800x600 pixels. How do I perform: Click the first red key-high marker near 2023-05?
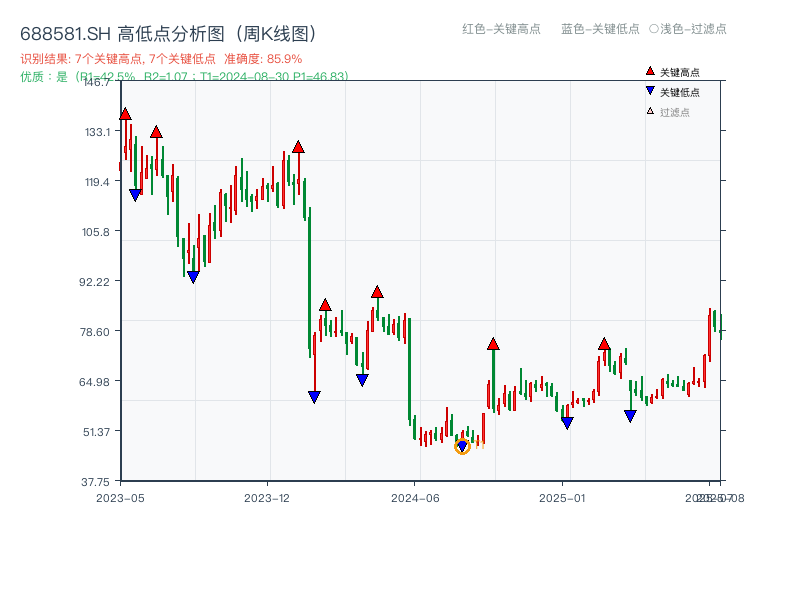124,116
